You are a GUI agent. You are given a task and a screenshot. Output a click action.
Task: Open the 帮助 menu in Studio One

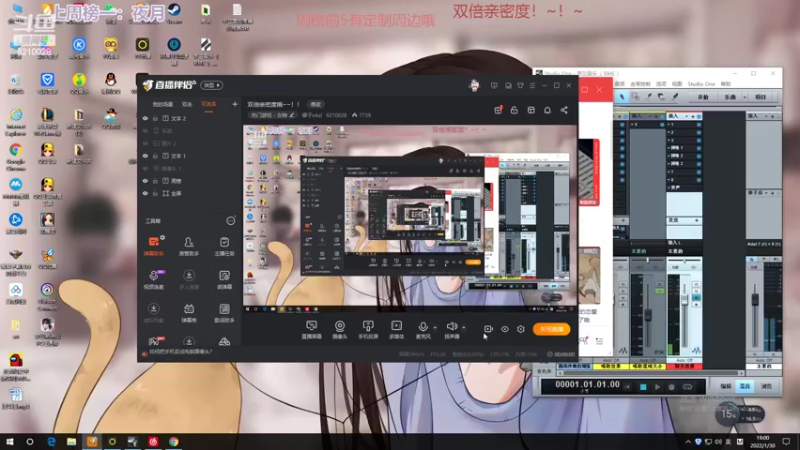(x=726, y=84)
